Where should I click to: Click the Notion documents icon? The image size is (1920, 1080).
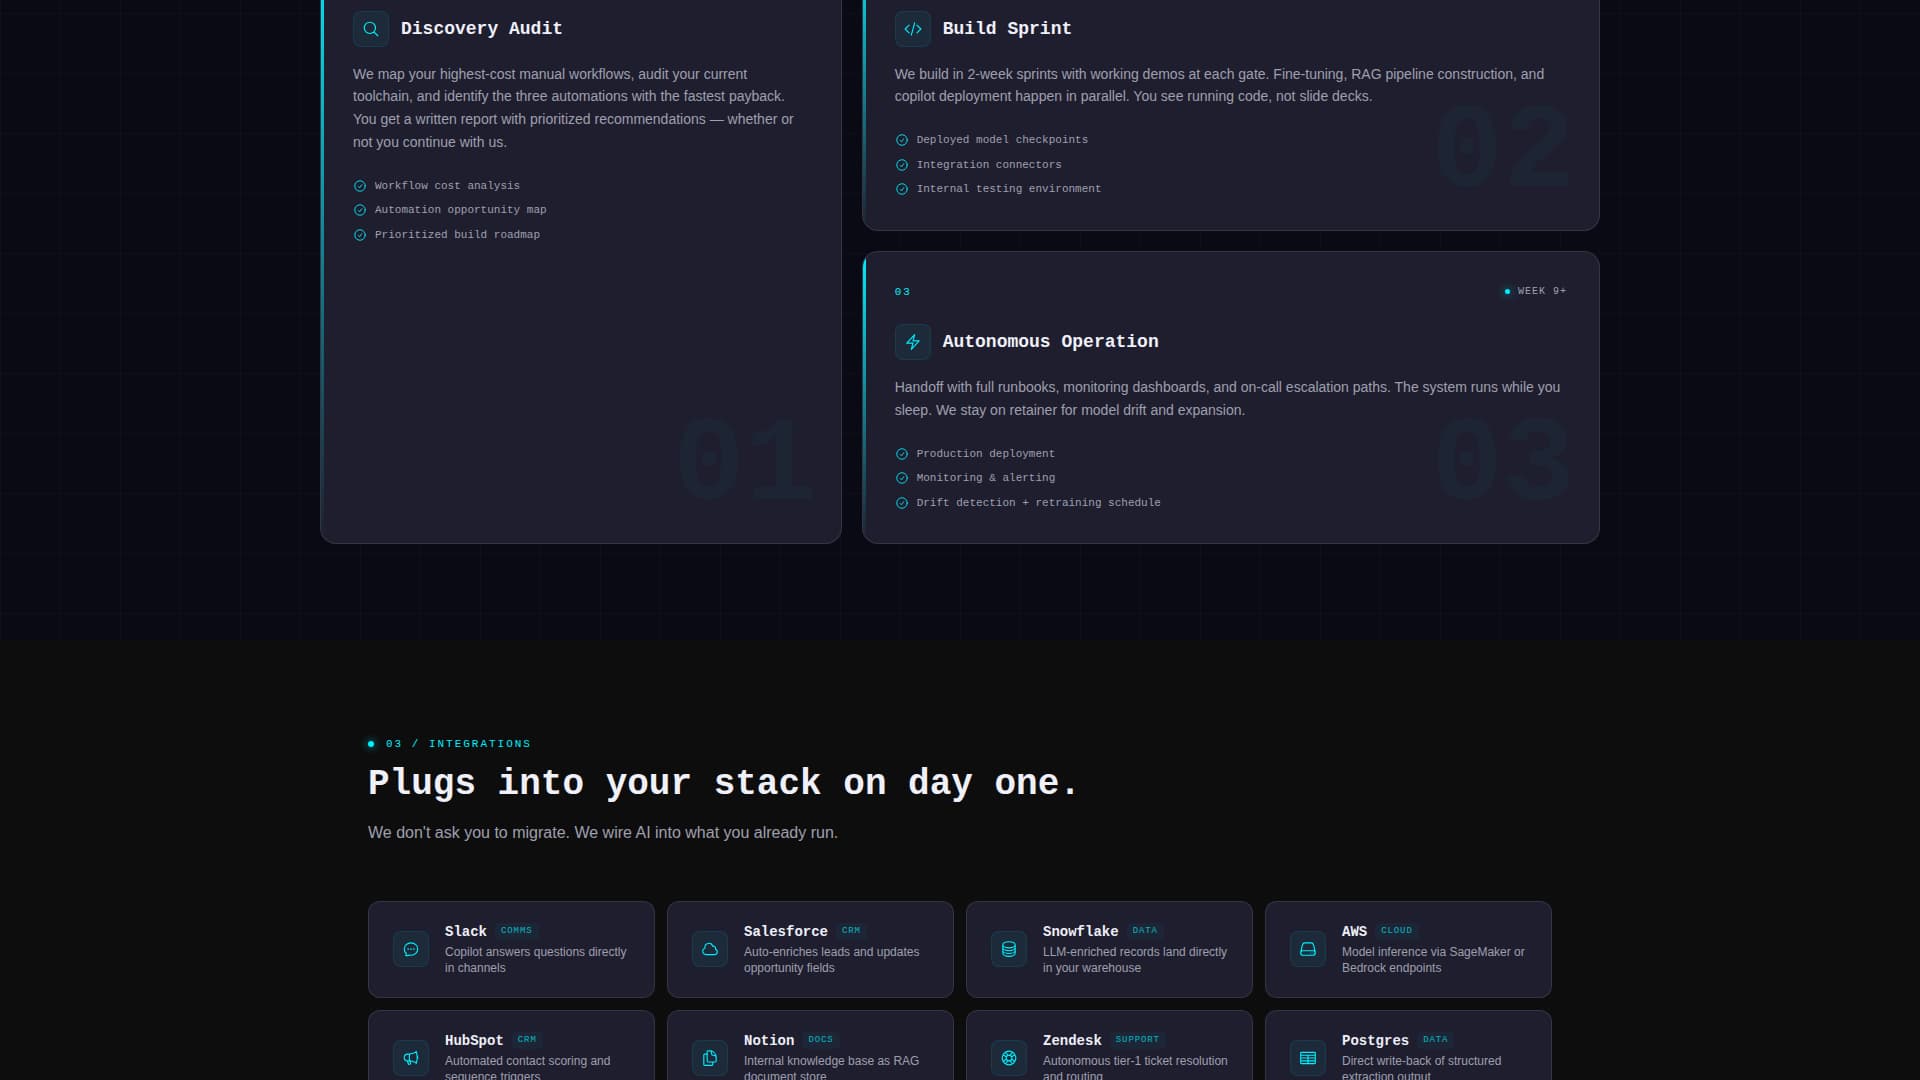710,1058
